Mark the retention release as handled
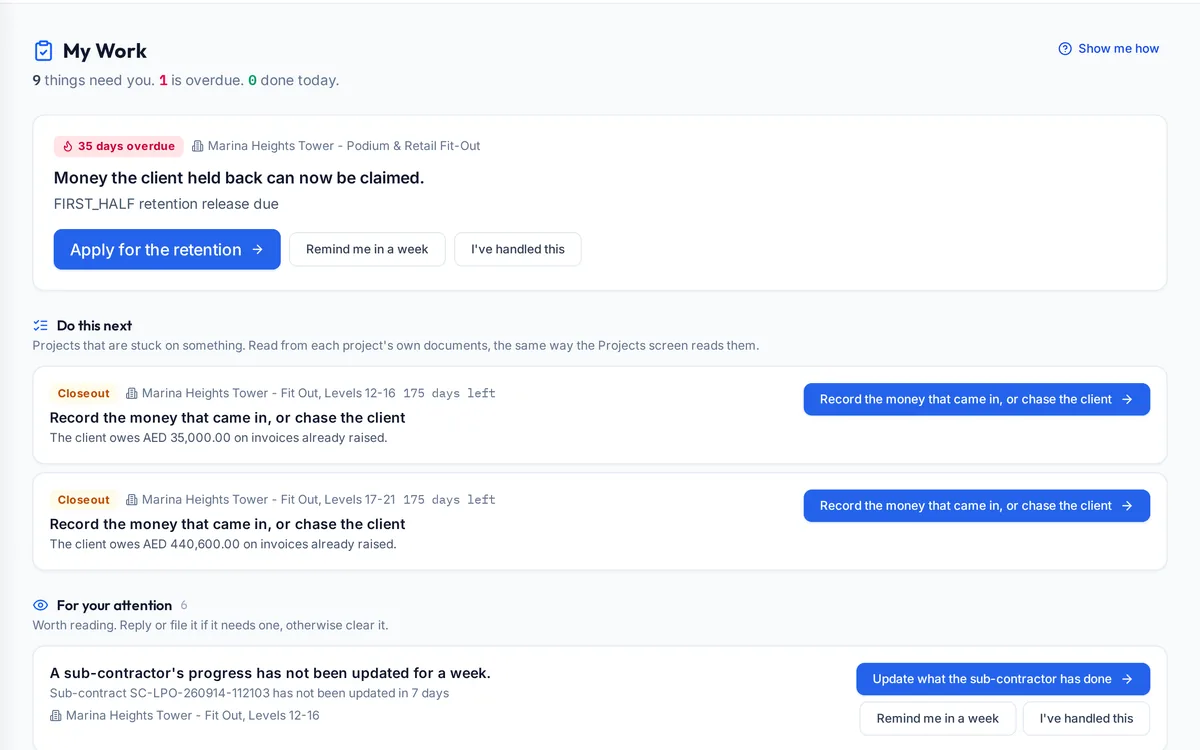The image size is (1200, 750). tap(518, 250)
